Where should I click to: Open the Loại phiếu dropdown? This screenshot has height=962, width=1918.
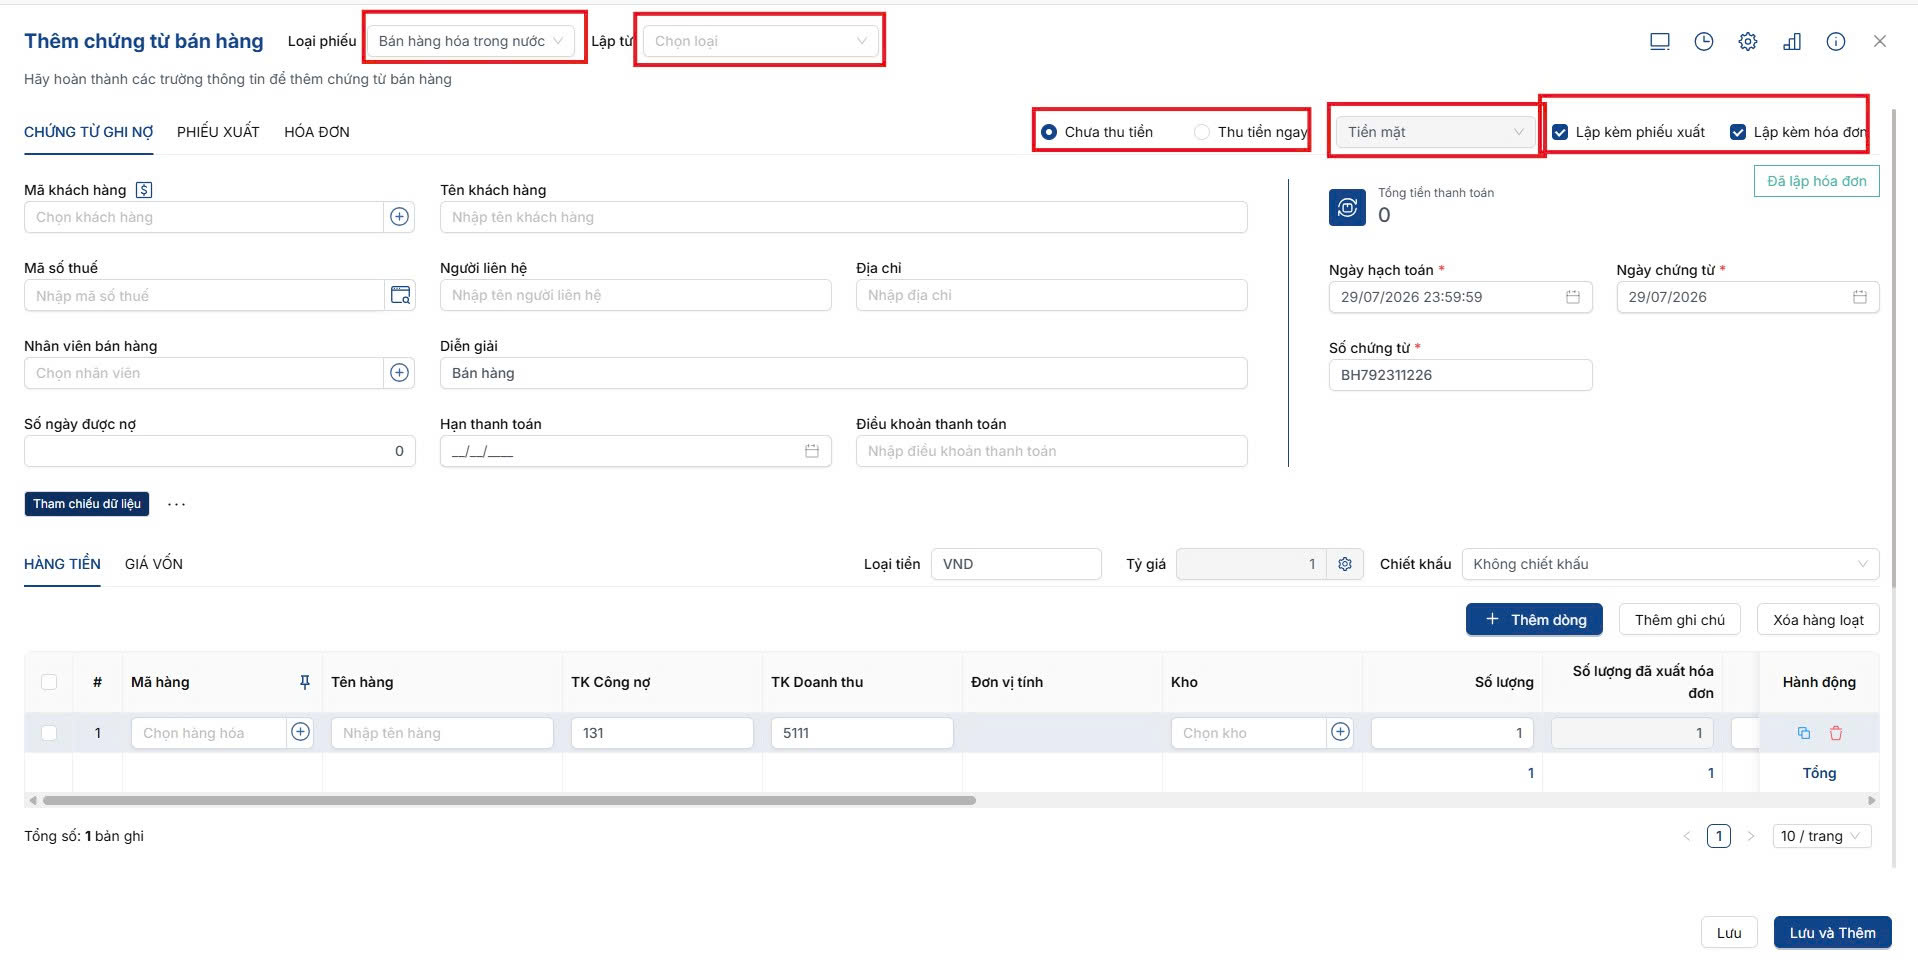click(x=471, y=41)
